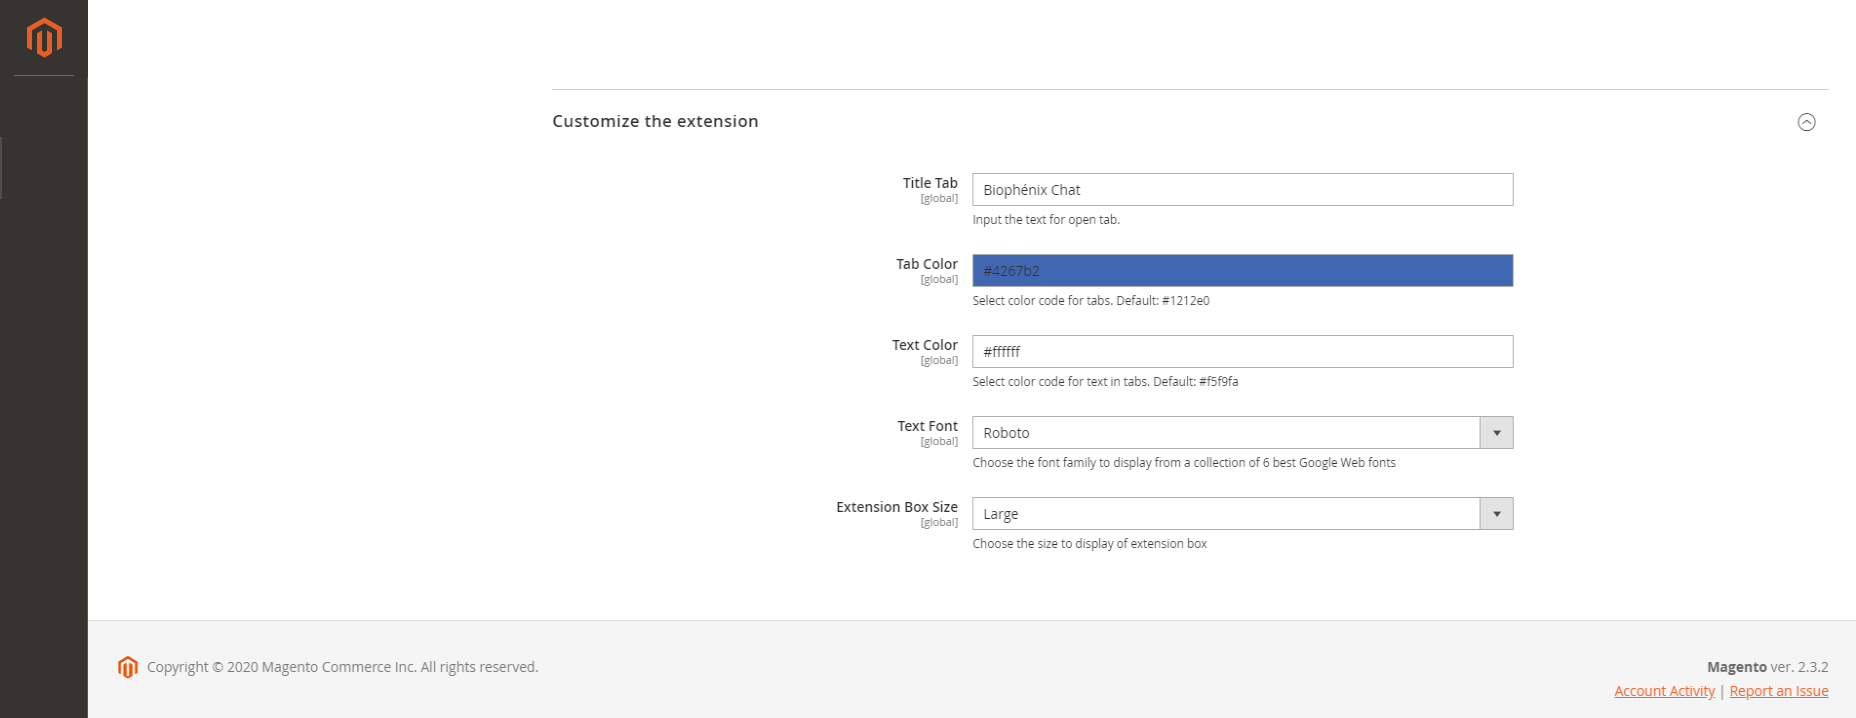Open the Extension Box Size dropdown showing Large
The height and width of the screenshot is (718, 1856).
[1225, 514]
